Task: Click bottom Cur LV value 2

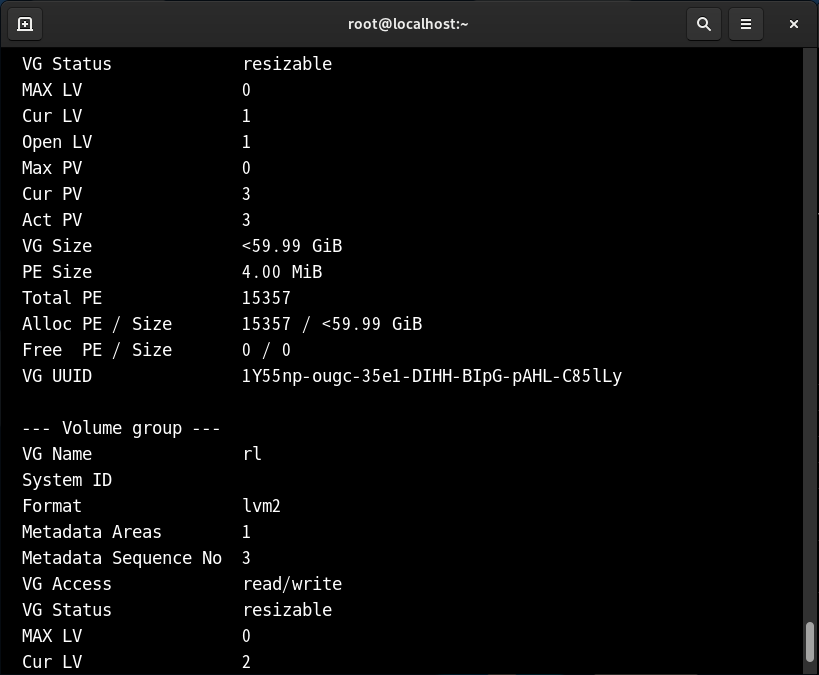Action: tap(246, 662)
